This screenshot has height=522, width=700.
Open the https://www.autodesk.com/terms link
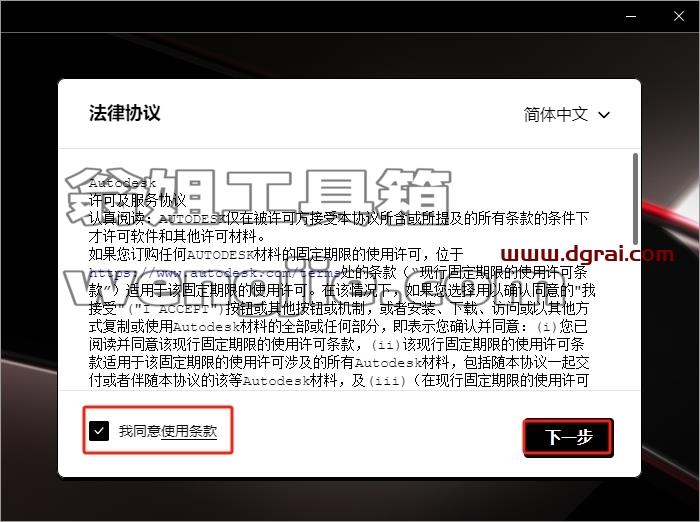click(214, 273)
